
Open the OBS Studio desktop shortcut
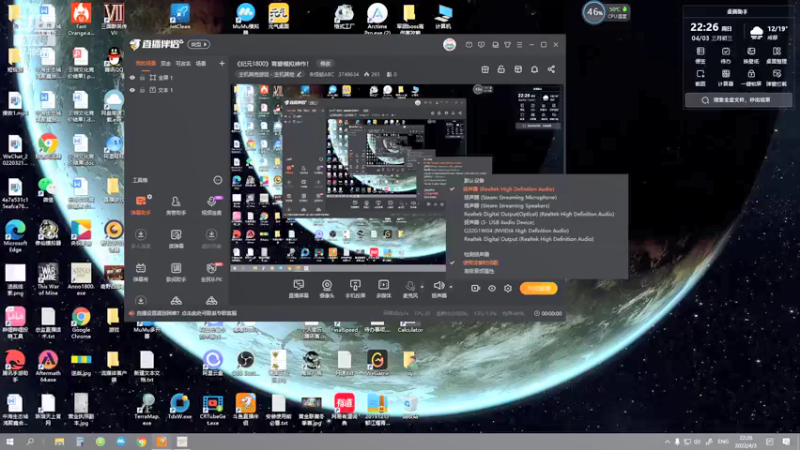[x=245, y=363]
